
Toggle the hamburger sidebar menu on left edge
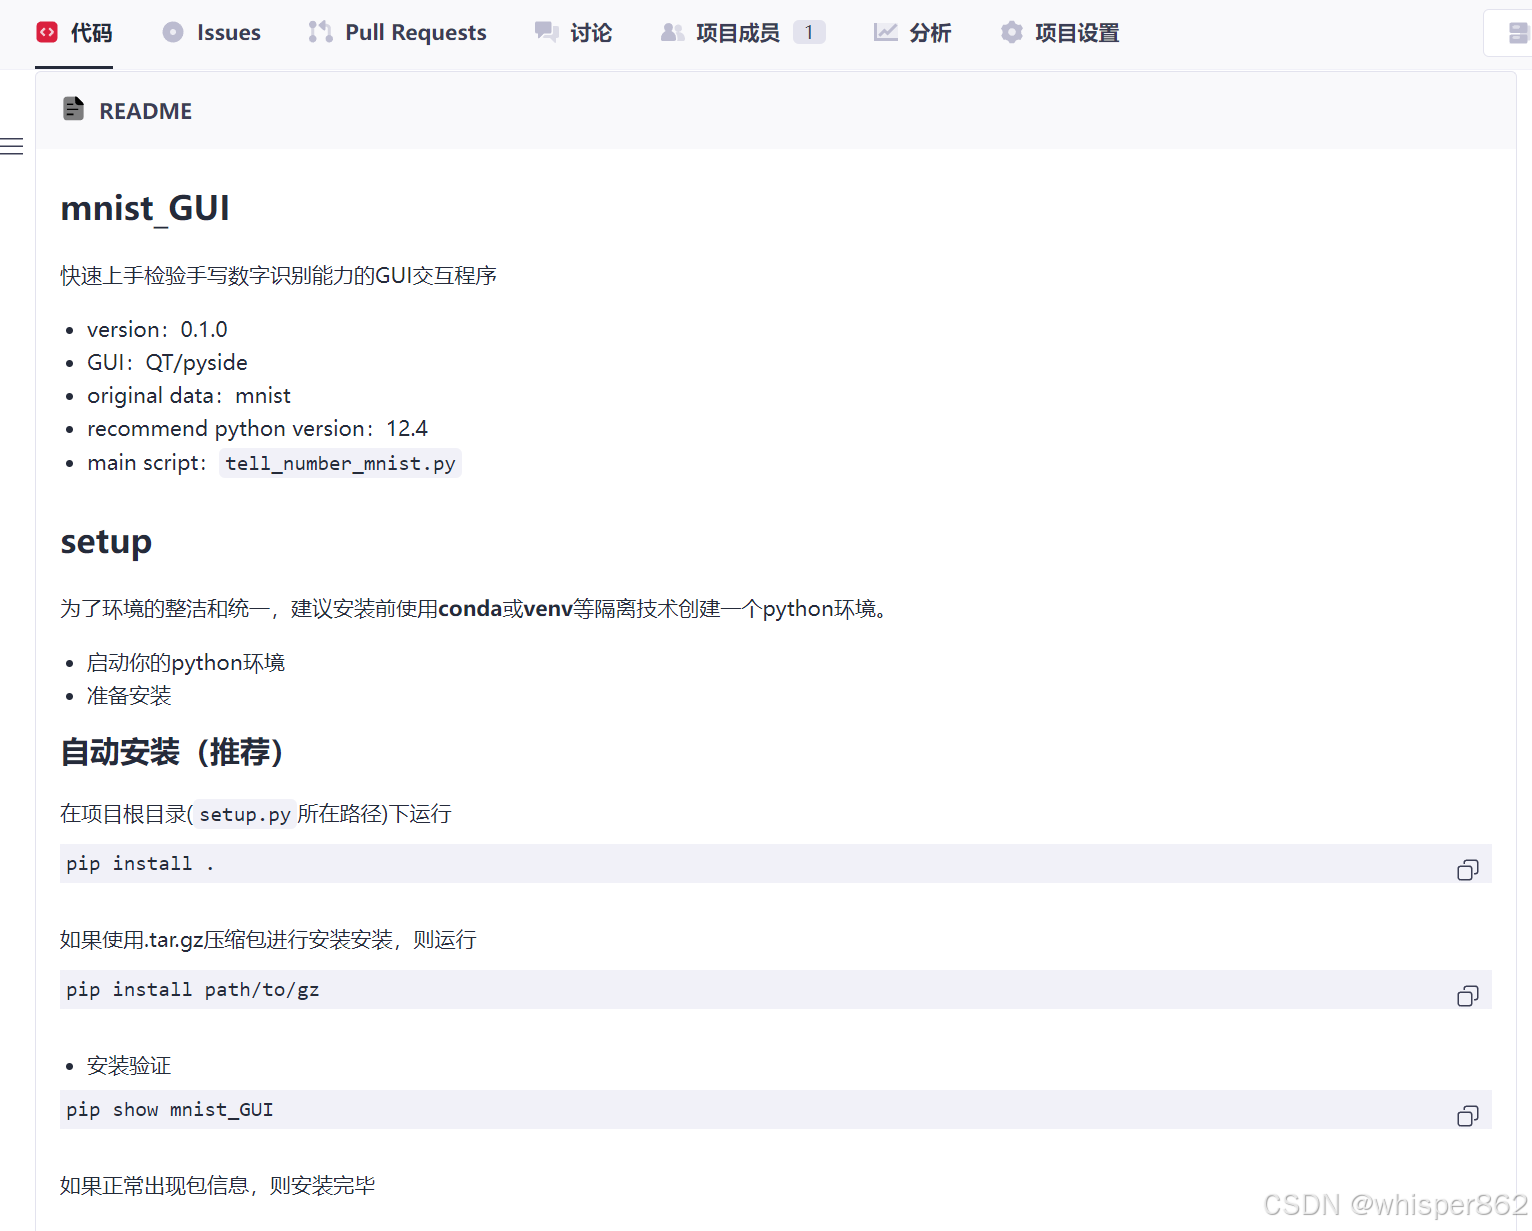point(12,146)
